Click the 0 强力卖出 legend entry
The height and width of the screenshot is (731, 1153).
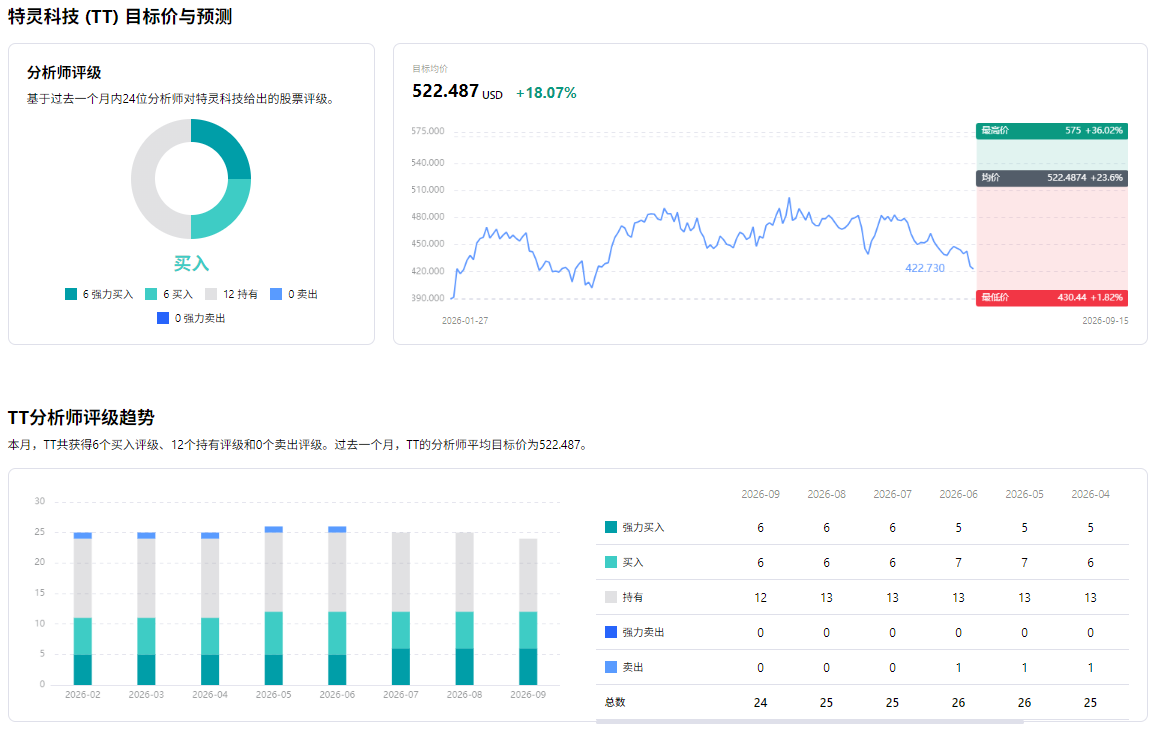(191, 318)
